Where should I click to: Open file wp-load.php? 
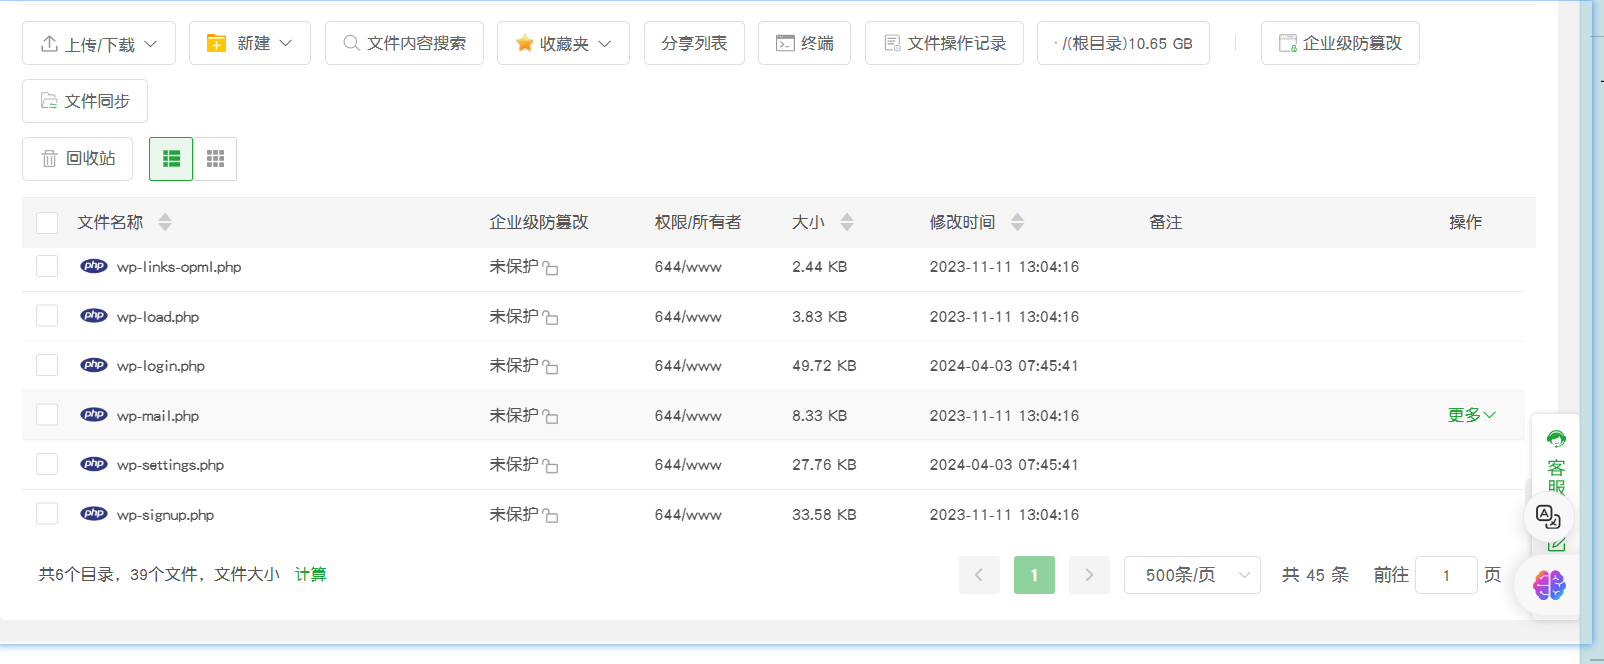[x=158, y=317]
